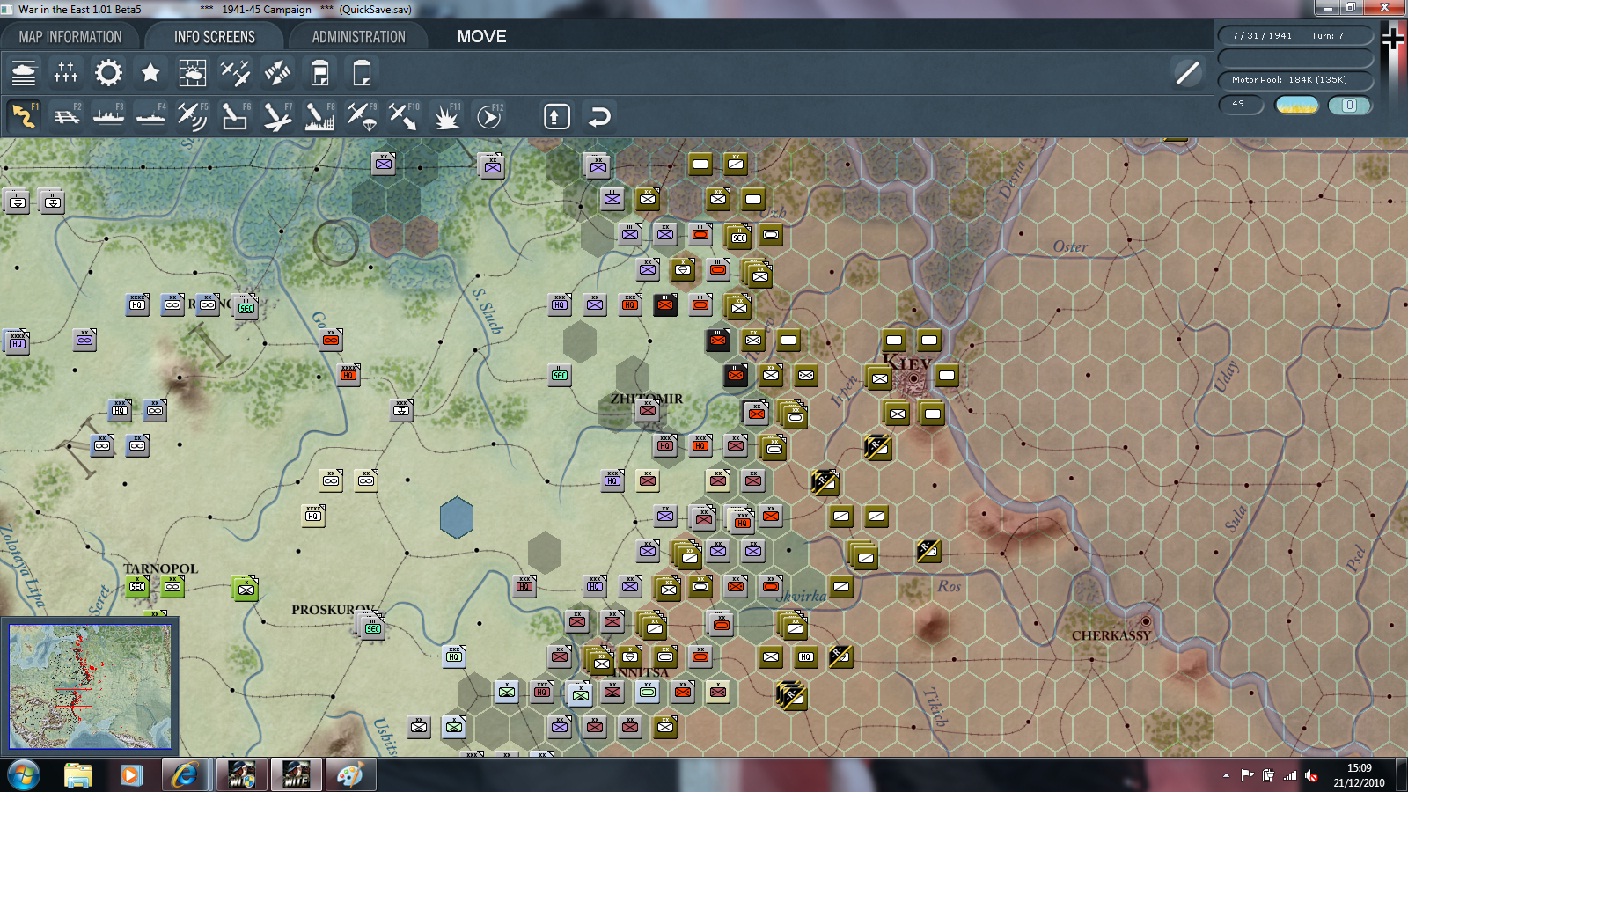Open Windows Start menu
Image resolution: width=1600 pixels, height=900 pixels.
23,775
